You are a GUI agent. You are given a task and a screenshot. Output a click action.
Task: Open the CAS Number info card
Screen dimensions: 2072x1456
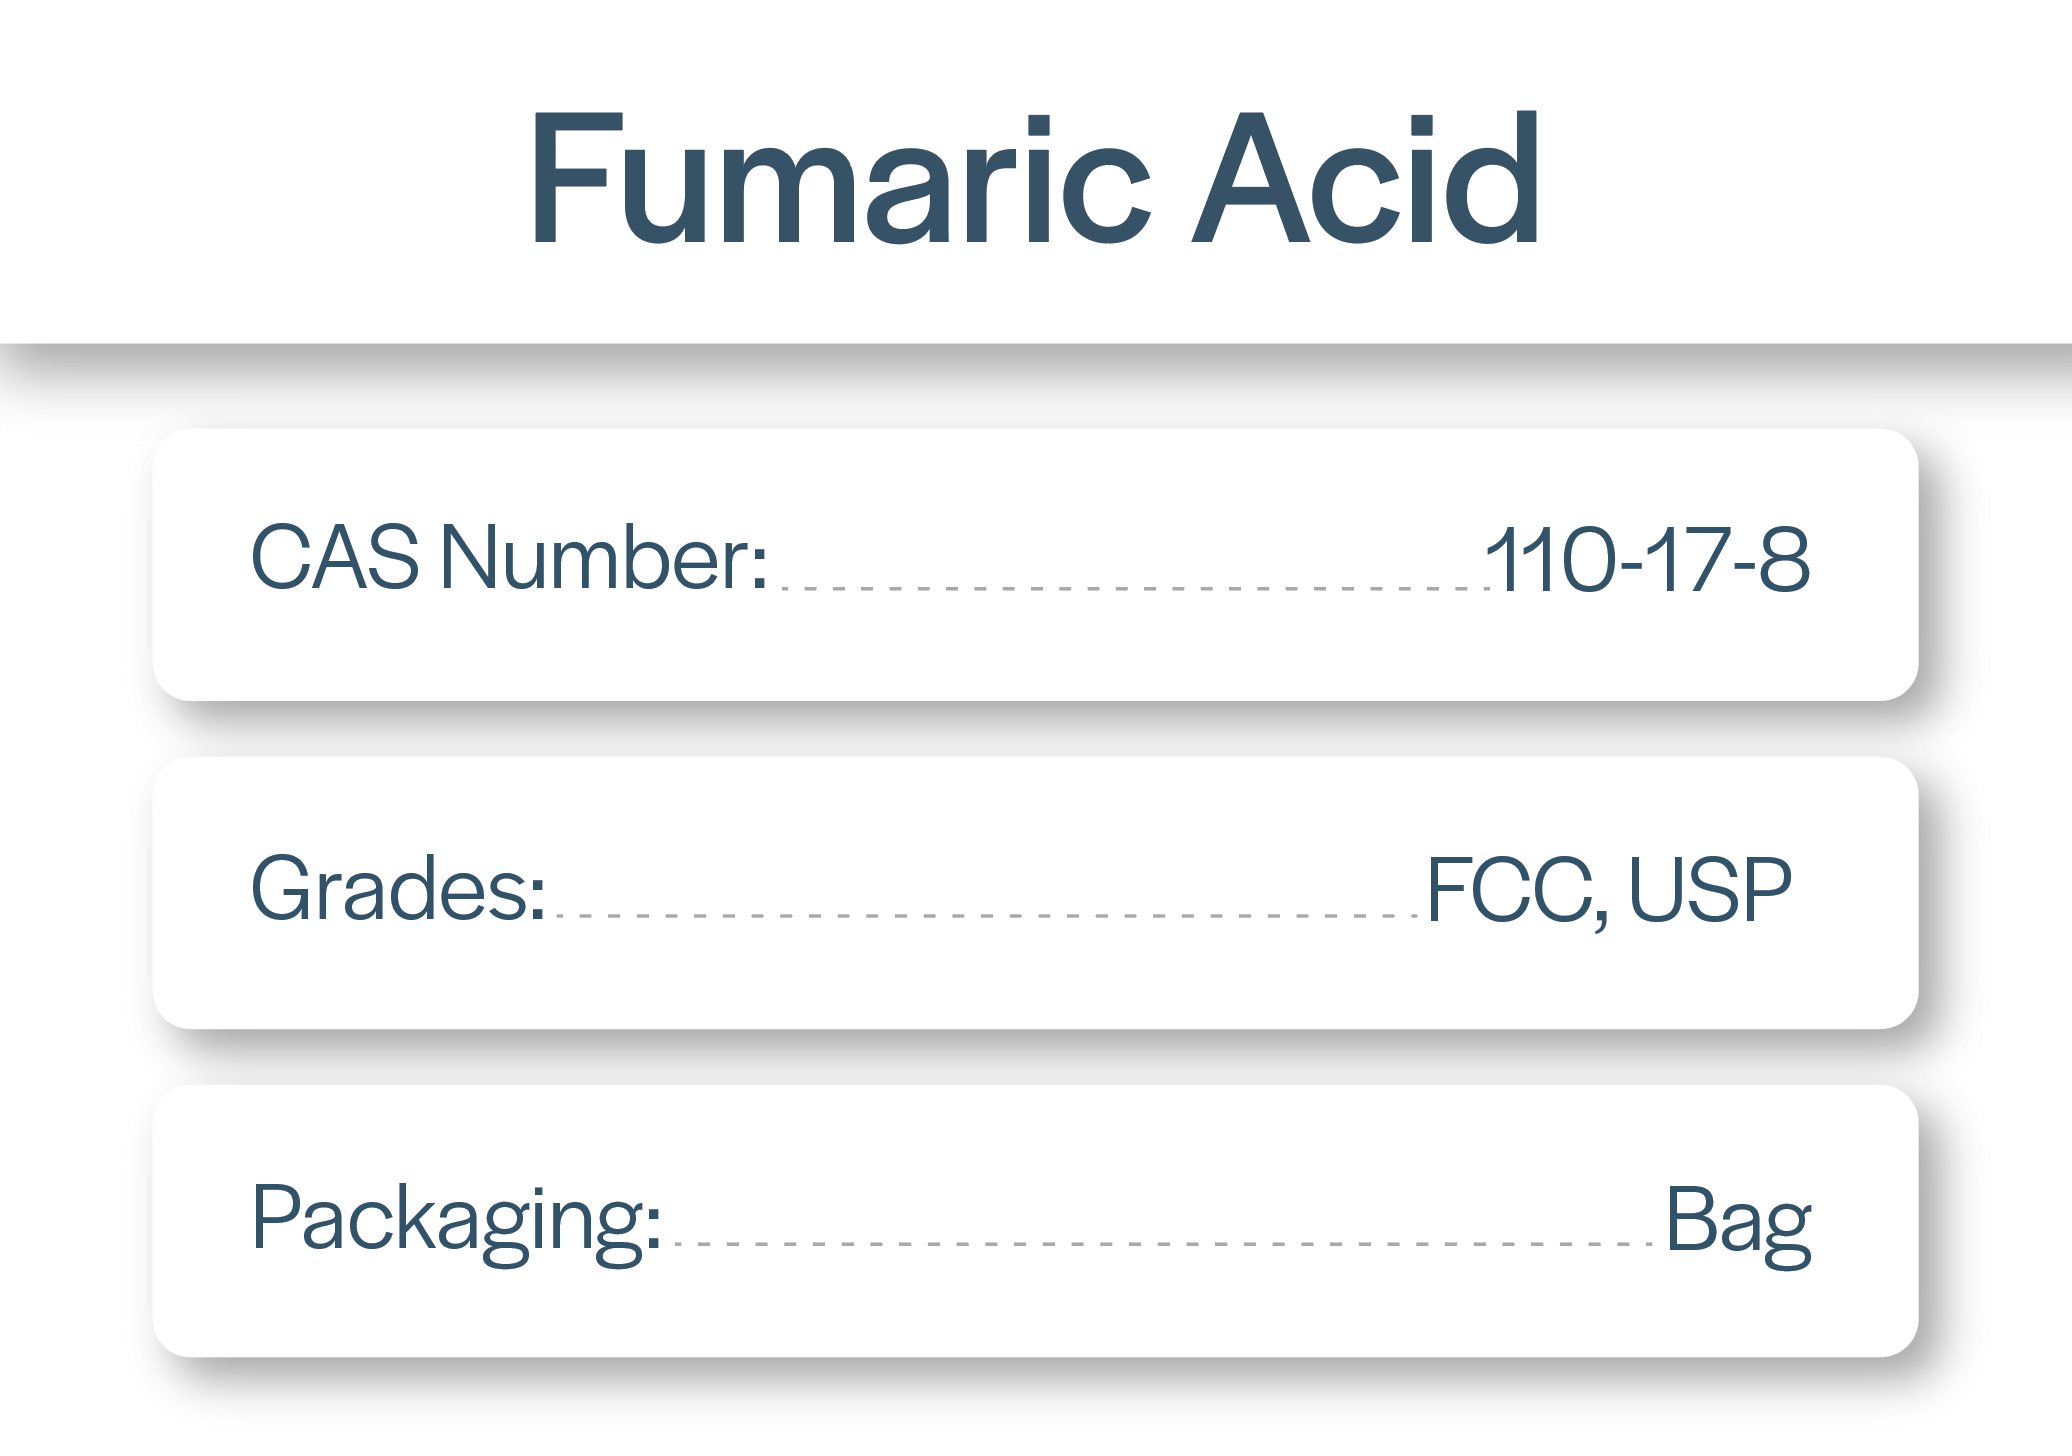click(1035, 564)
